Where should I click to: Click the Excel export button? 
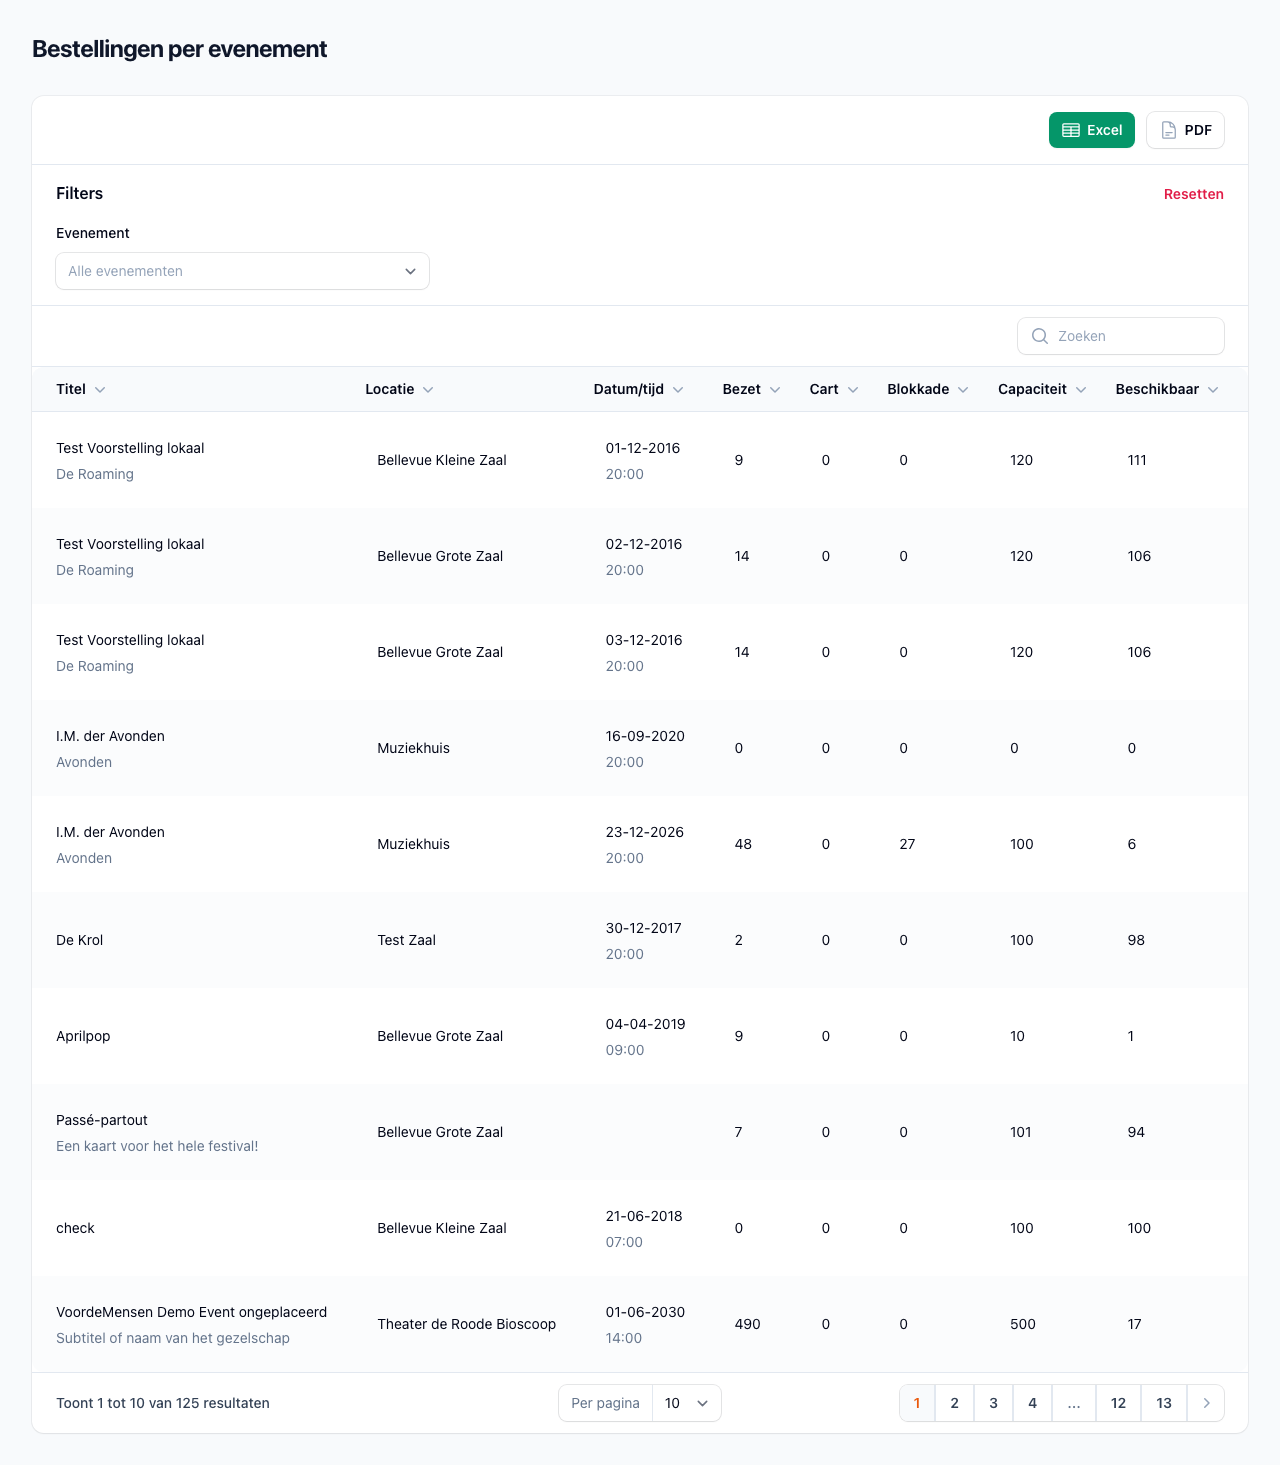[1091, 130]
